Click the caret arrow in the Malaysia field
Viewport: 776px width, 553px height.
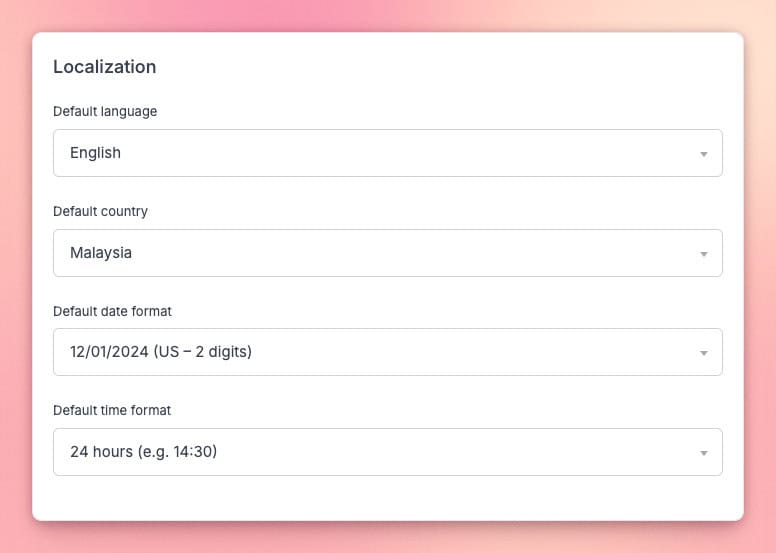703,254
